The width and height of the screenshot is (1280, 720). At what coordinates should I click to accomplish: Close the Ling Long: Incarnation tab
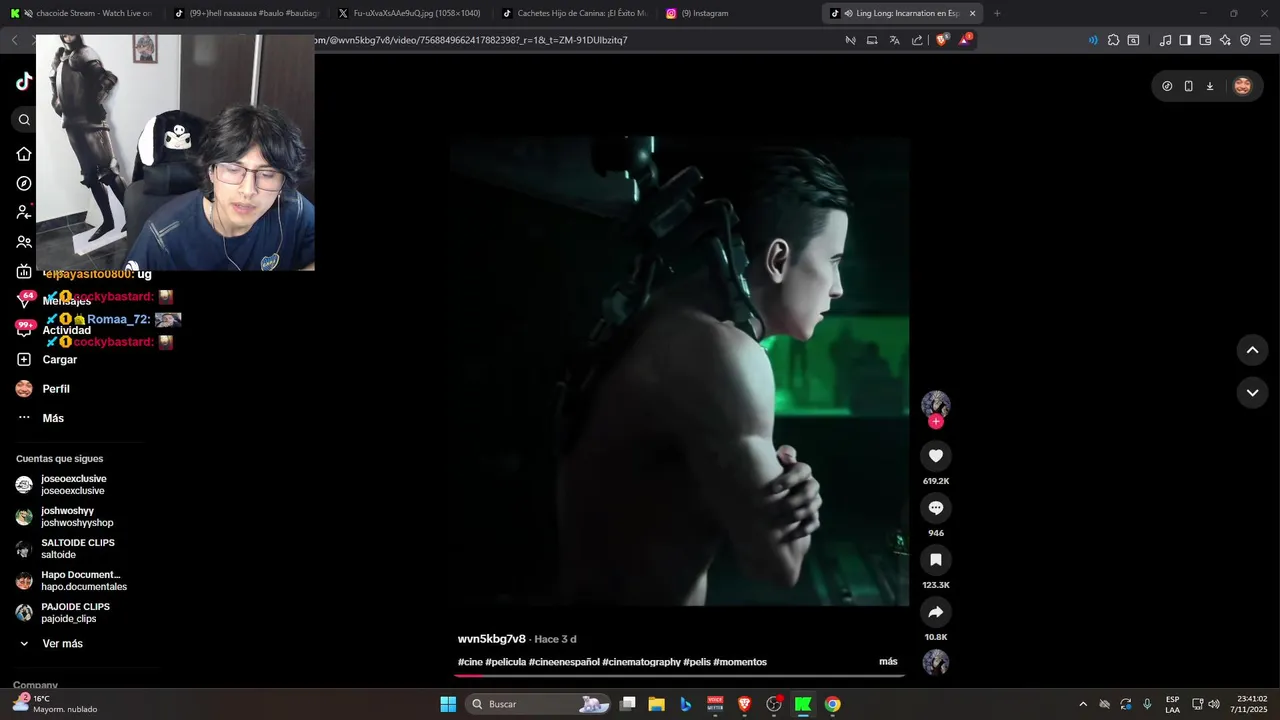971,13
